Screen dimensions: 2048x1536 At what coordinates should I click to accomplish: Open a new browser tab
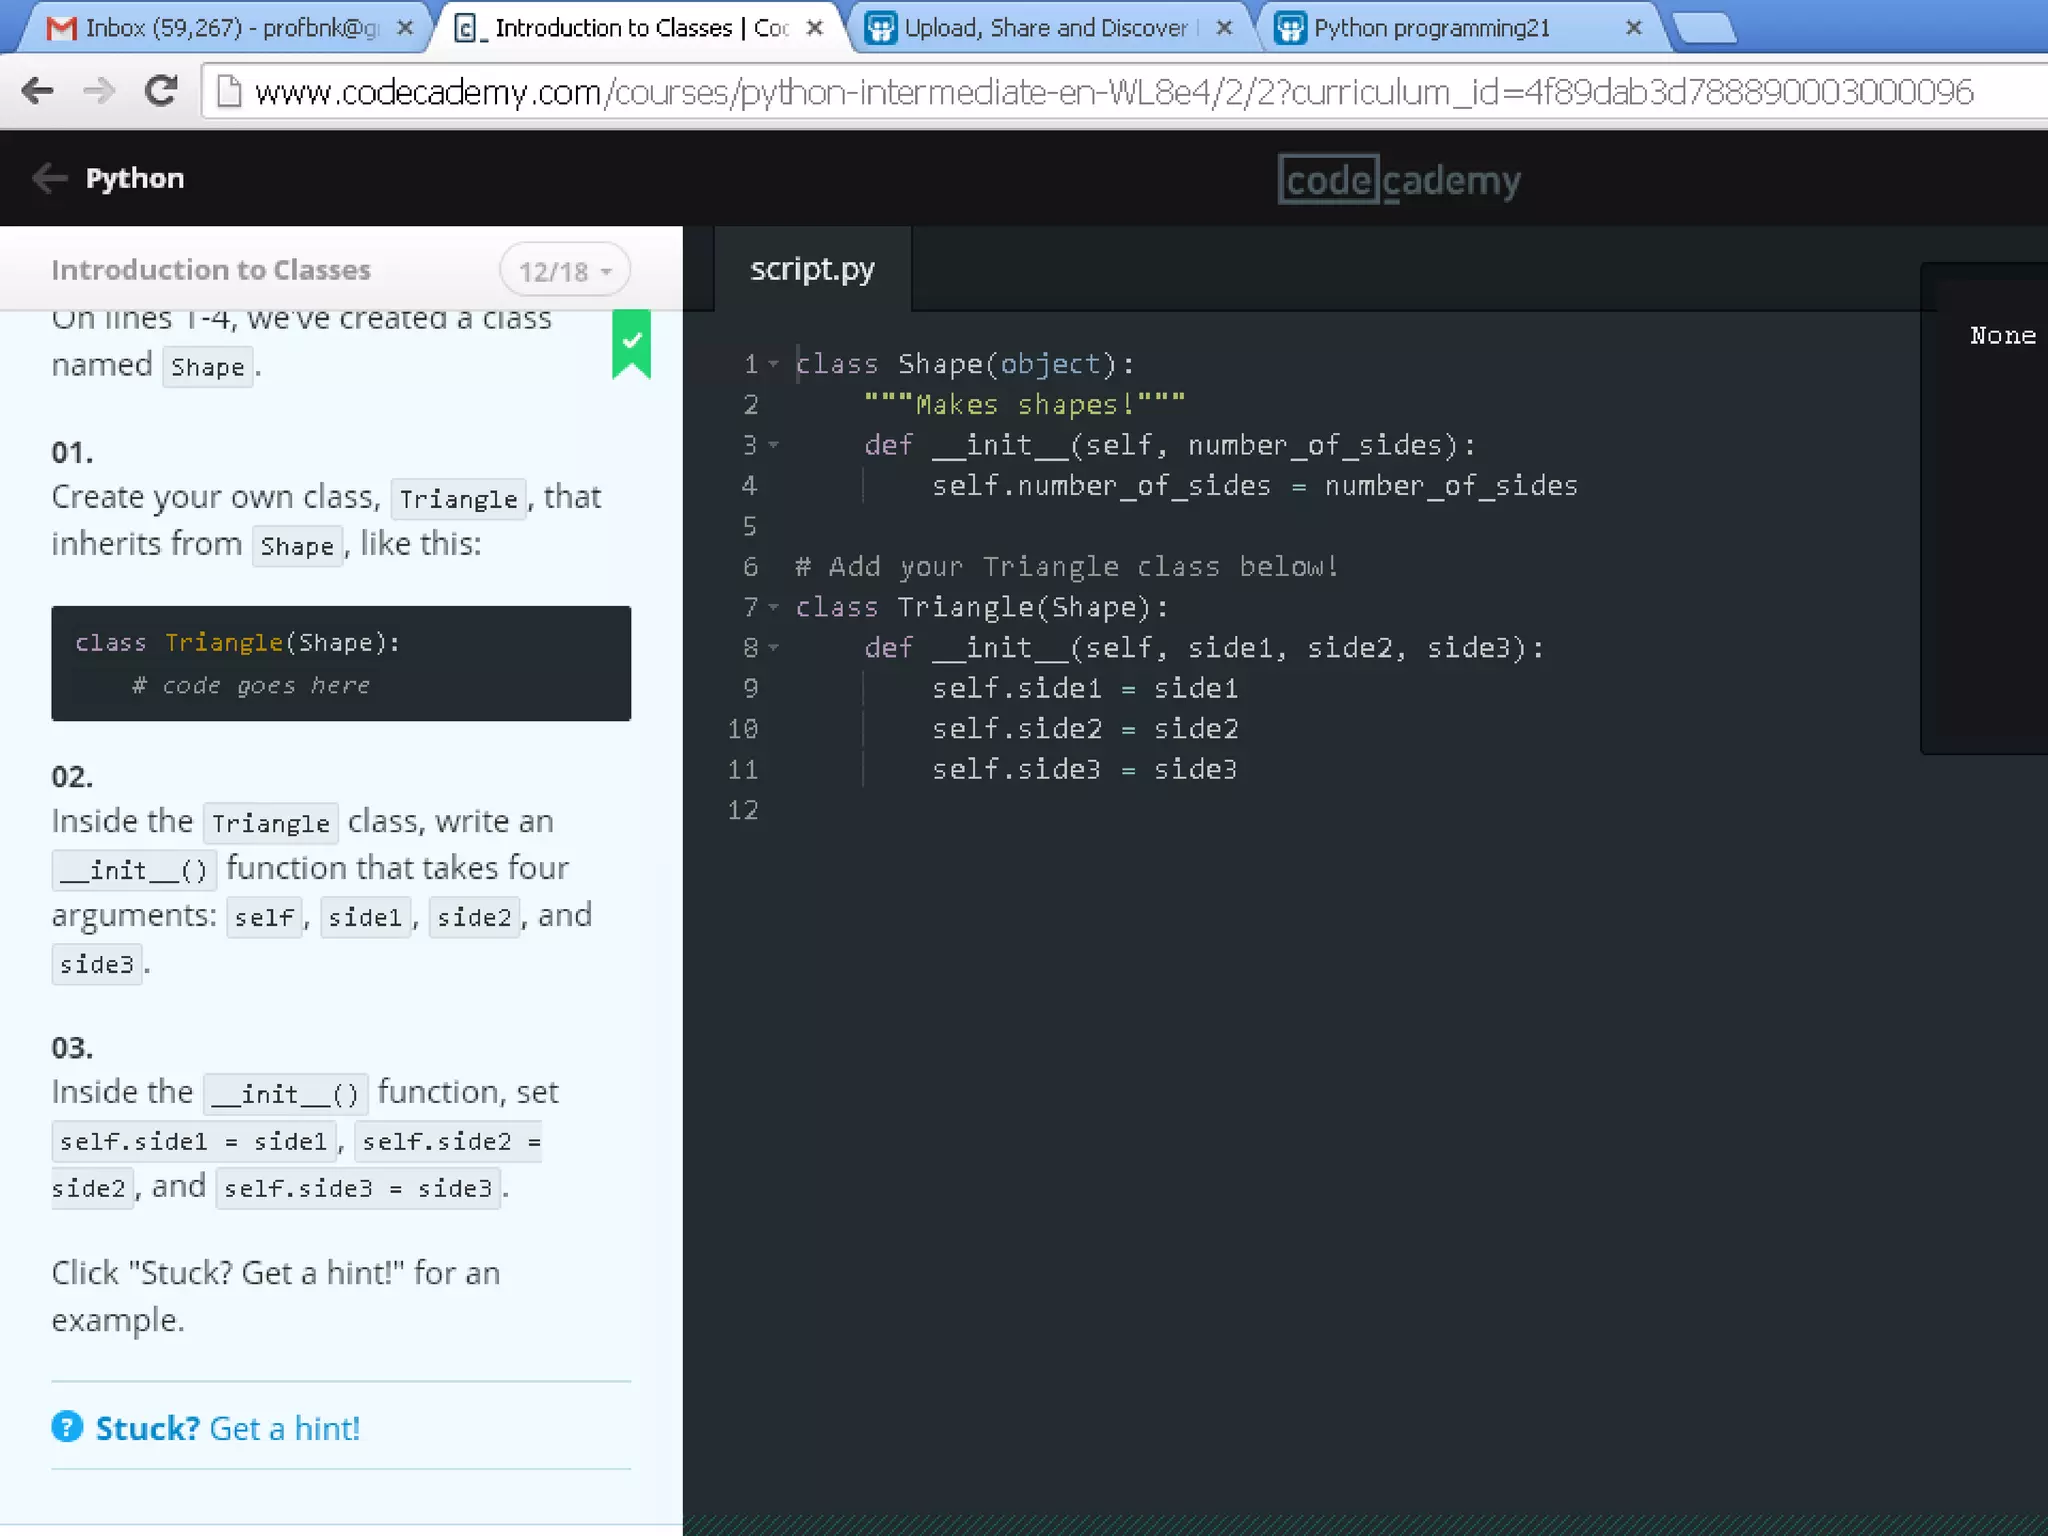[1705, 30]
